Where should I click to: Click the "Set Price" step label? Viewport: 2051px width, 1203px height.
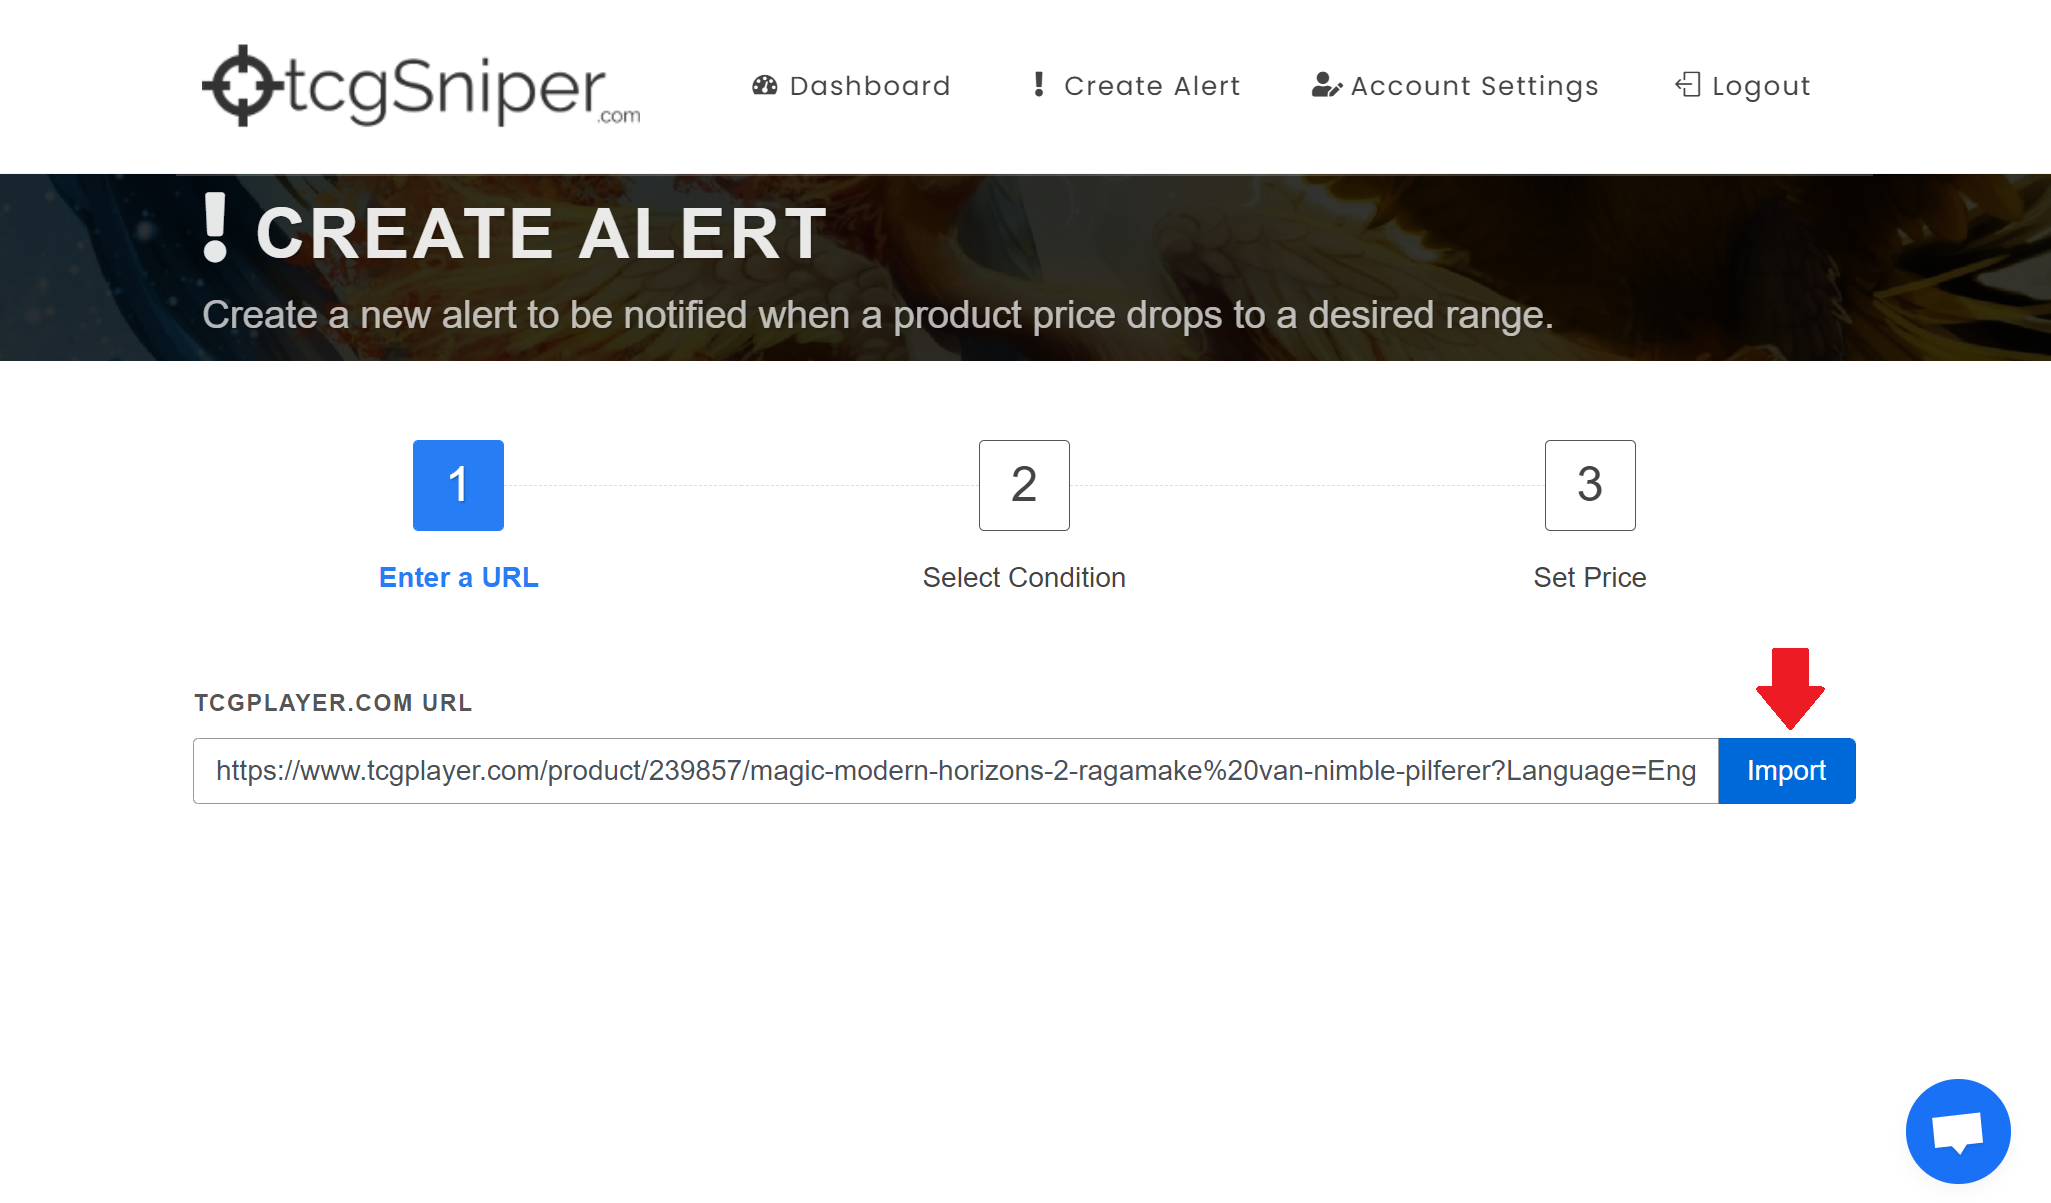pyautogui.click(x=1590, y=577)
